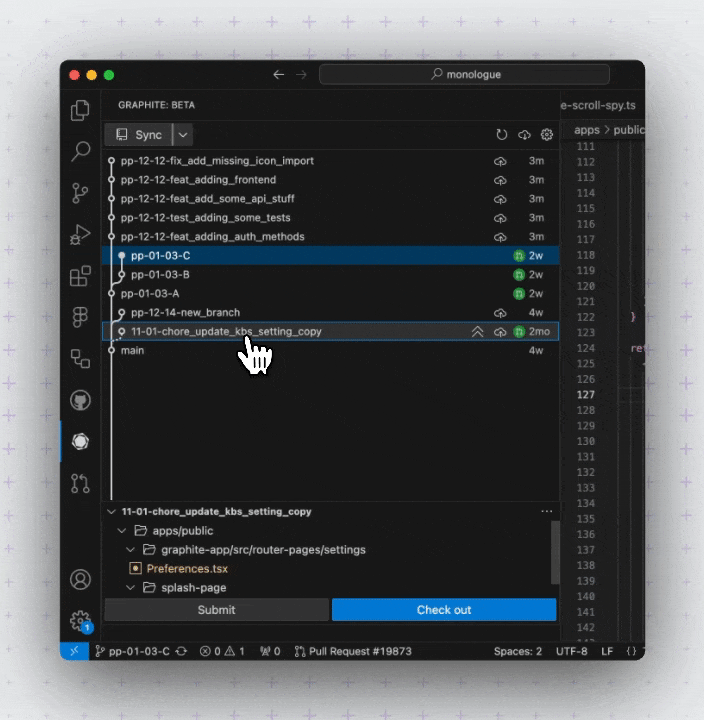
Task: Open the Preferences.tsx file
Action: (187, 569)
